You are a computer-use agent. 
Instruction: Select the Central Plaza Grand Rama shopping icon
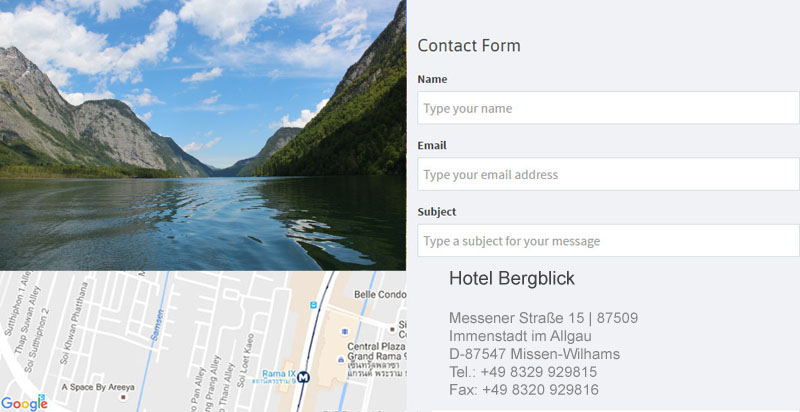(341, 360)
